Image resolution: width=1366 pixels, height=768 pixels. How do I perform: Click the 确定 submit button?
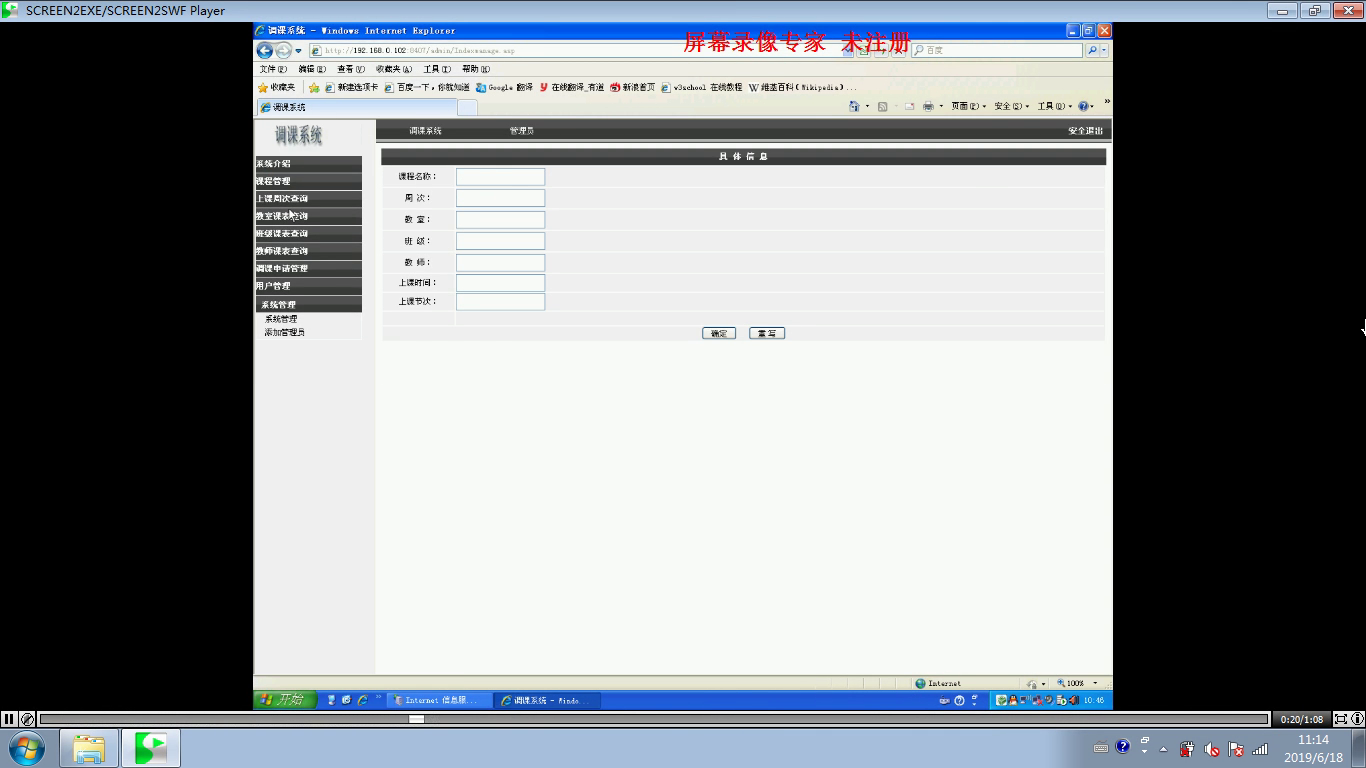(719, 333)
